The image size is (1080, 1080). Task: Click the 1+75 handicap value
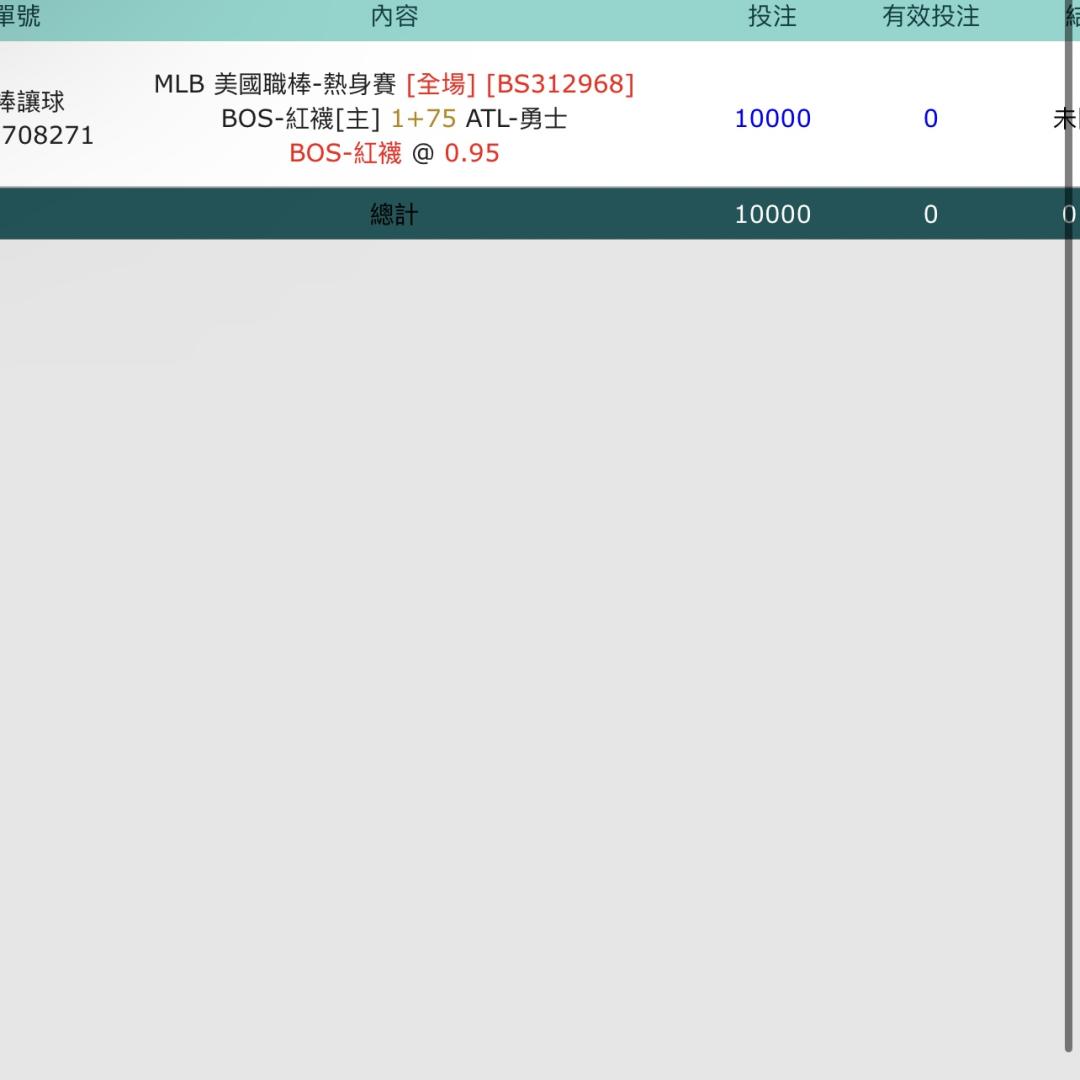pyautogui.click(x=423, y=118)
